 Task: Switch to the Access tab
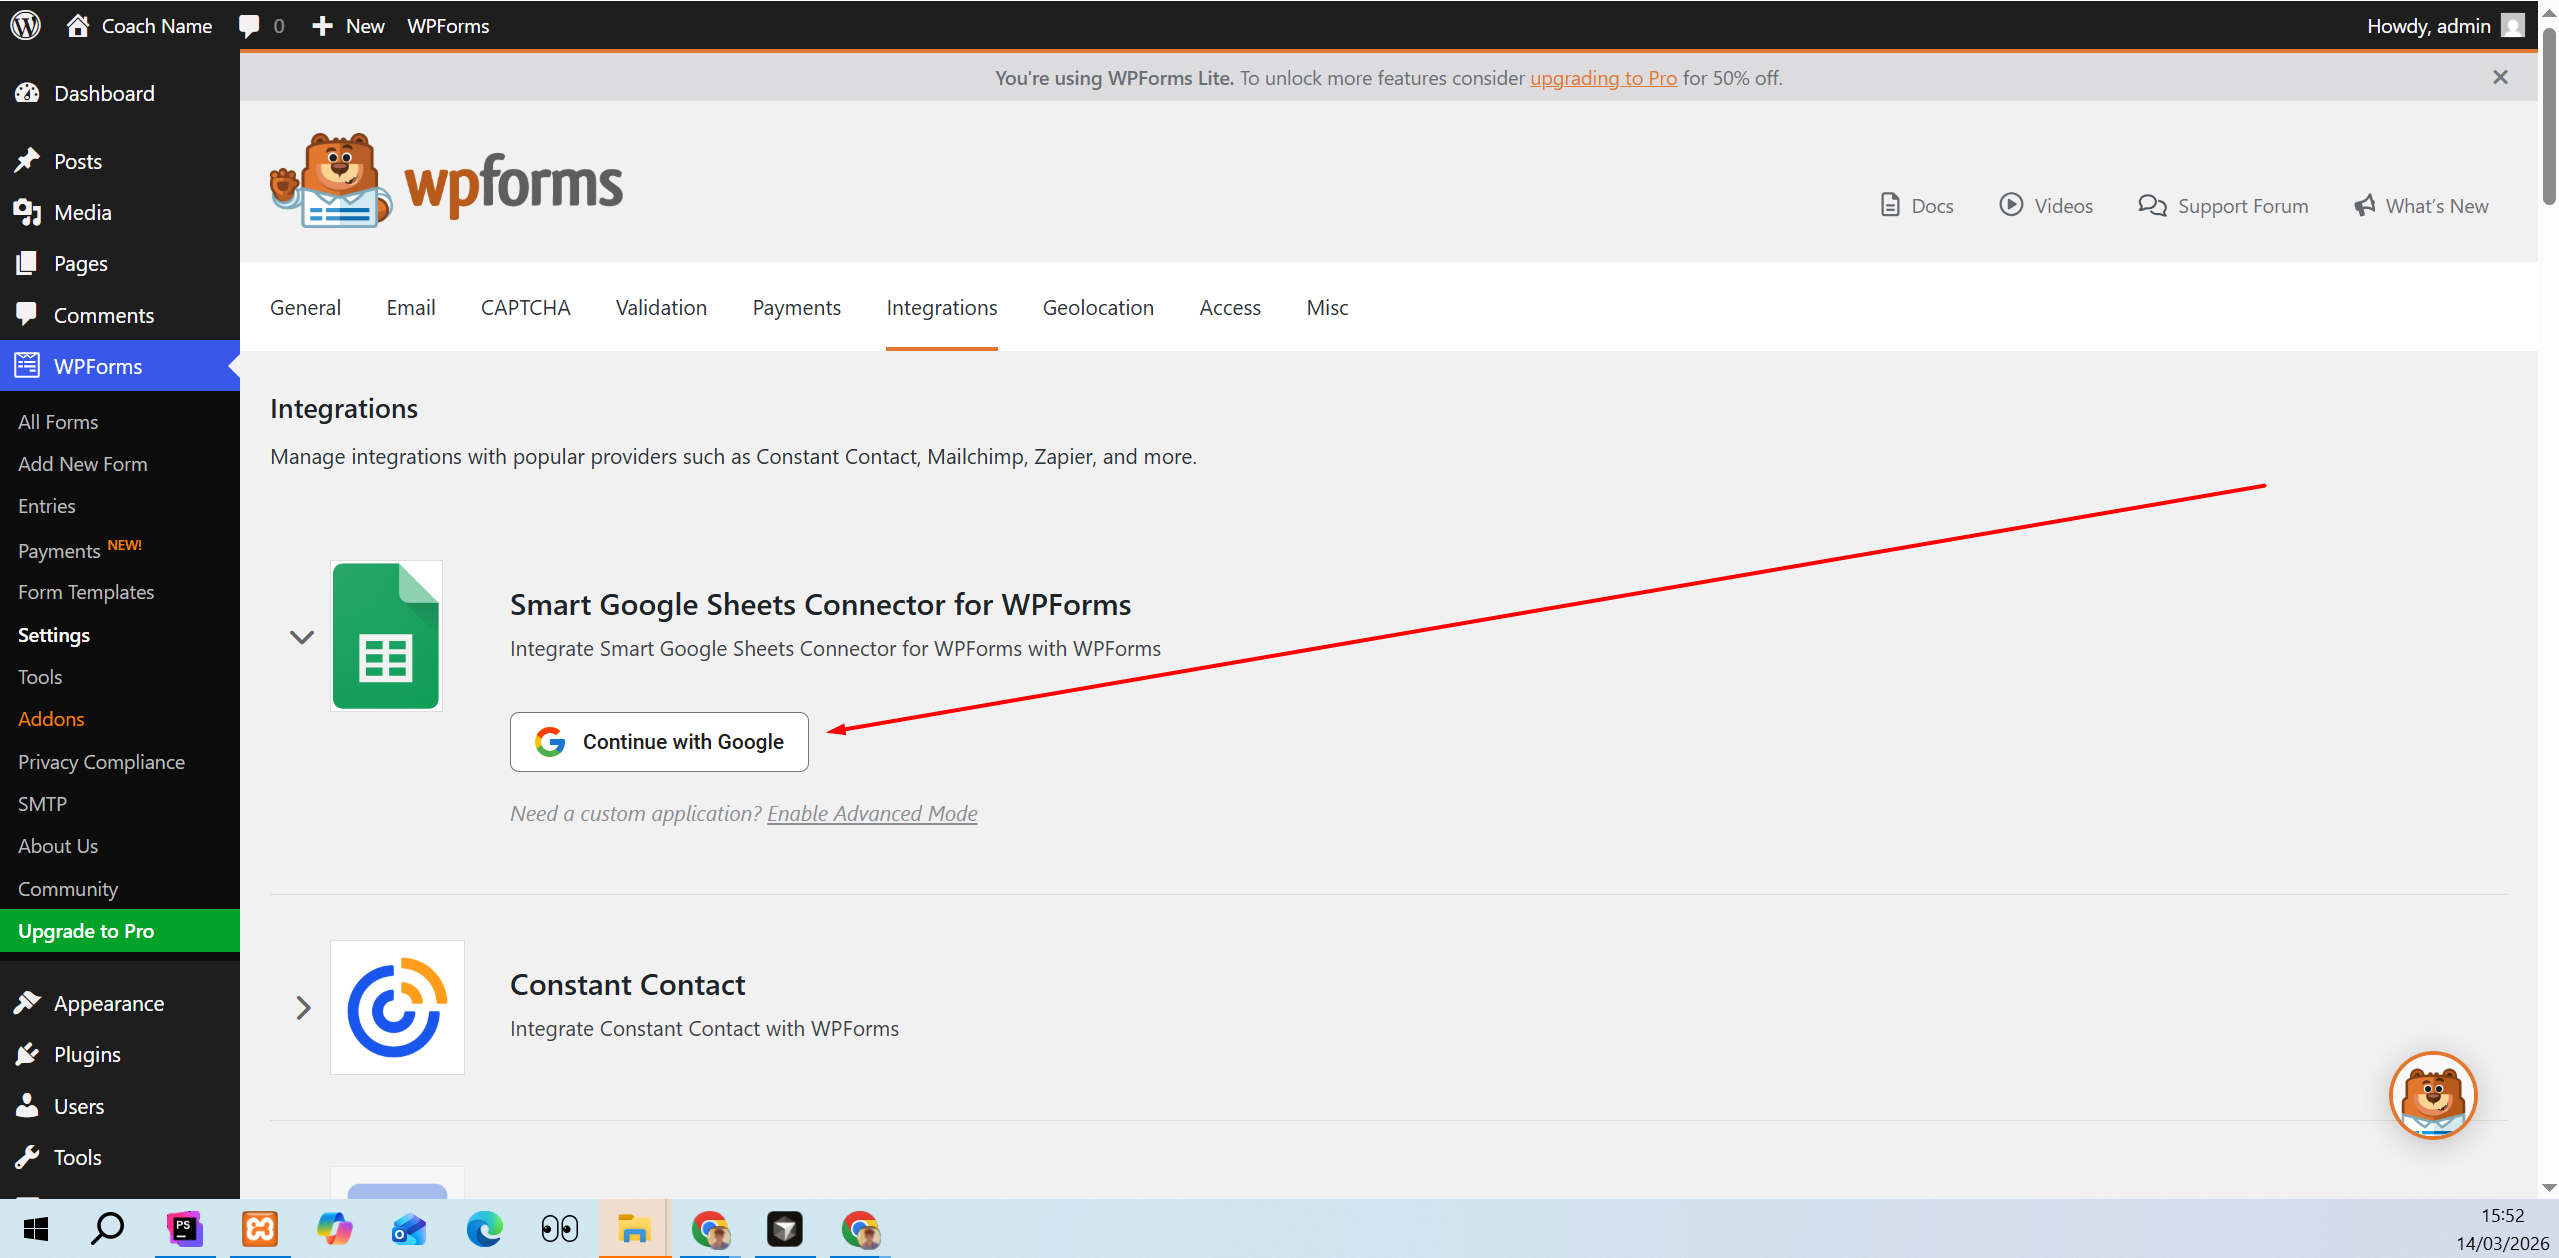pyautogui.click(x=1230, y=307)
